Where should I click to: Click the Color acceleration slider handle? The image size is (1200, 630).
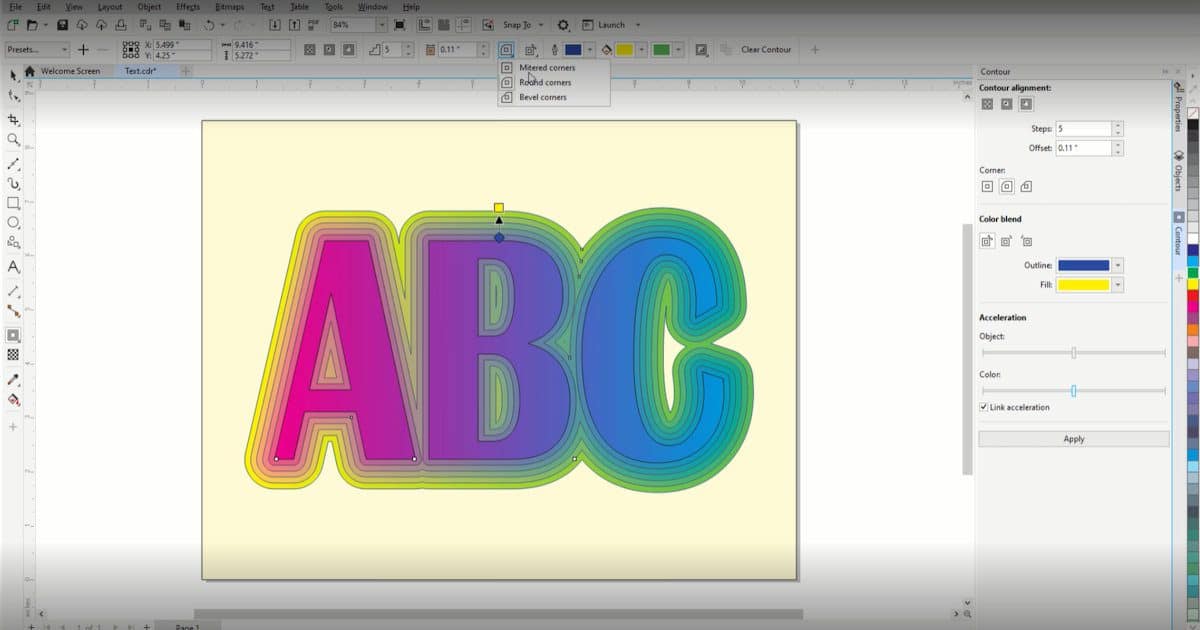[1073, 390]
